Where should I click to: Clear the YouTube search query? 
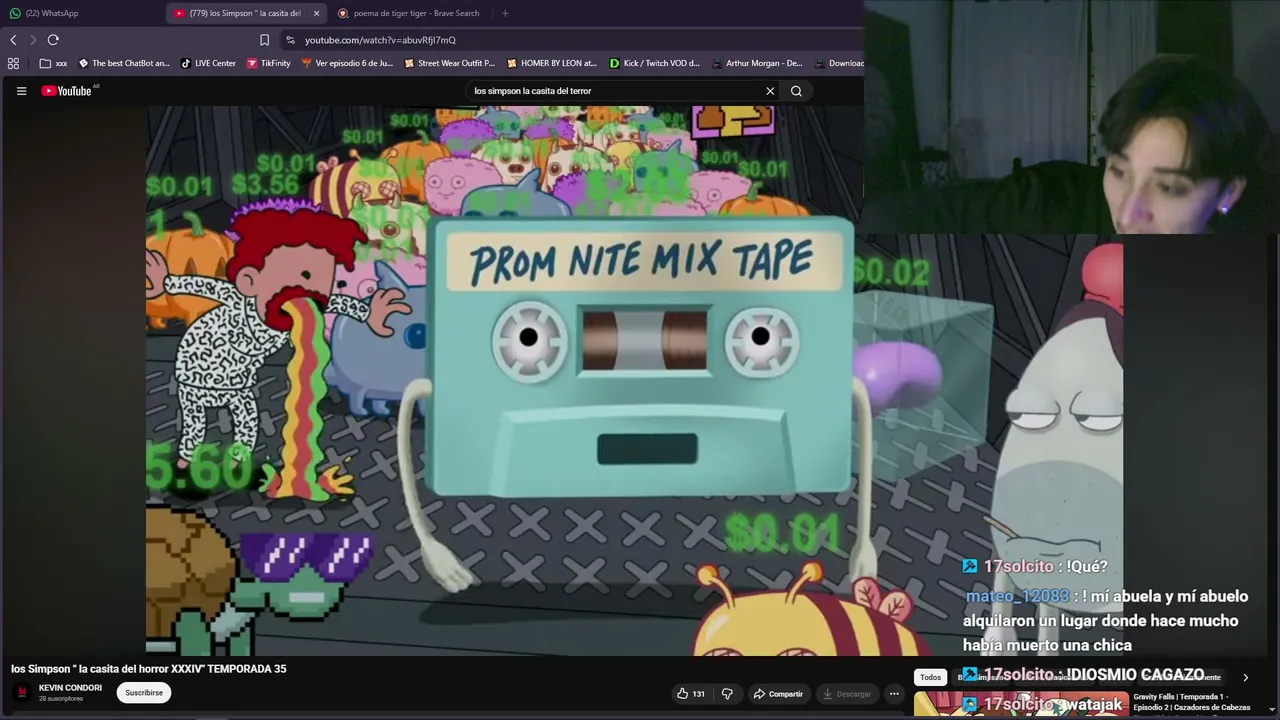[770, 91]
